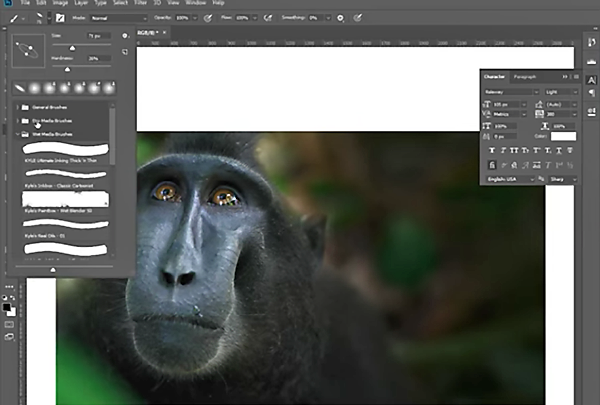The image size is (600, 405).
Task: Adjust brush thumbnail size slider at panel bottom
Action: click(x=53, y=270)
